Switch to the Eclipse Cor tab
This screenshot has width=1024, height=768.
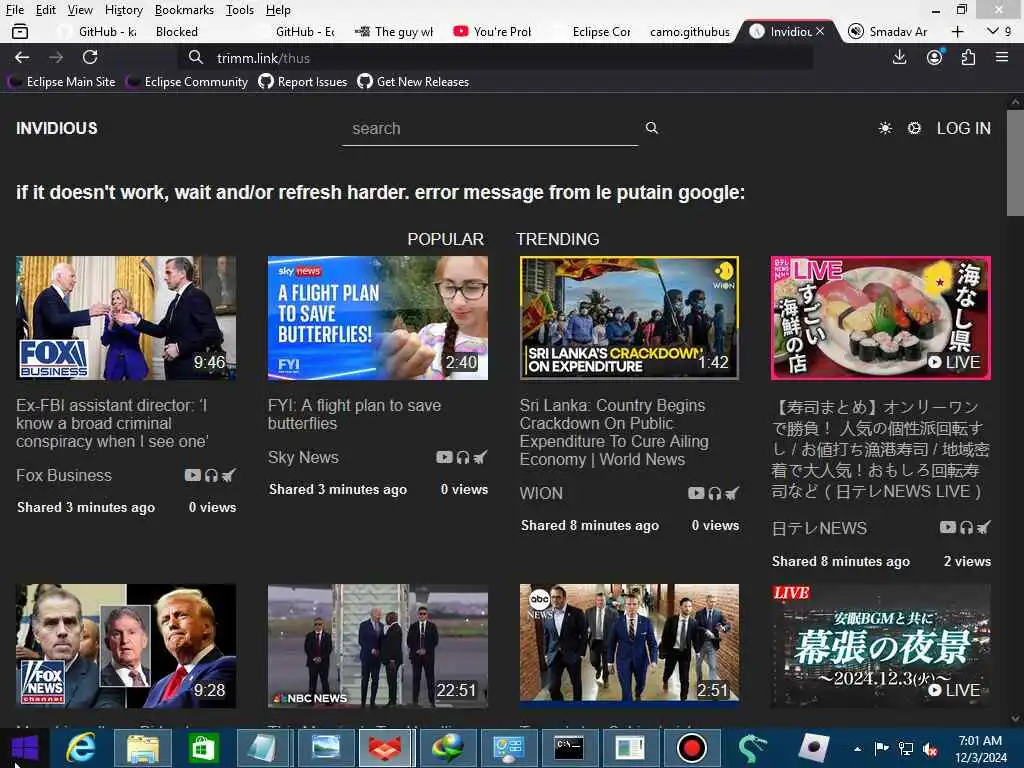[x=601, y=31]
